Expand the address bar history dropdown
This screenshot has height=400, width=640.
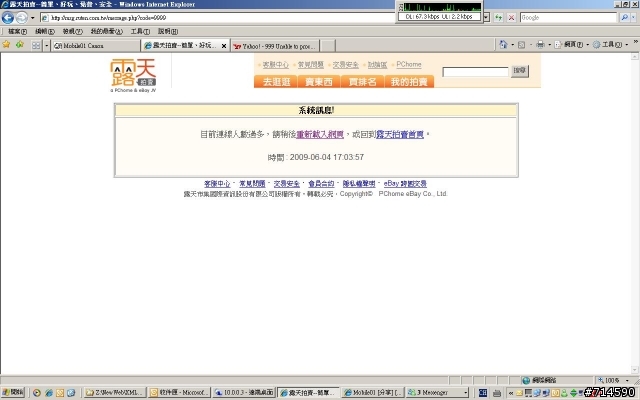tap(486, 18)
